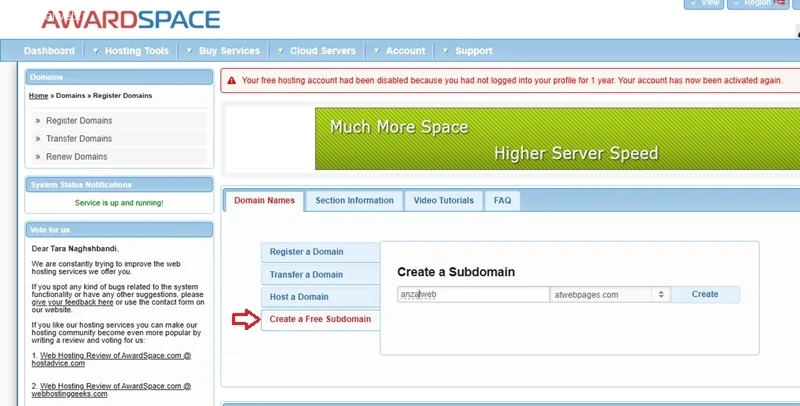Switch to the FAQ tab
This screenshot has width=800, height=406.
502,200
